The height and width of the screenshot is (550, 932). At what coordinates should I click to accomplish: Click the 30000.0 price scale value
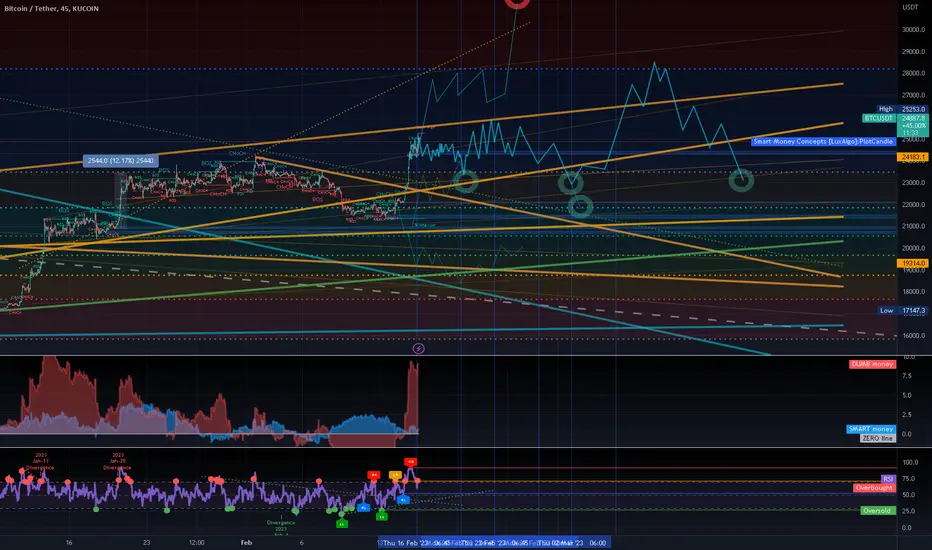point(913,30)
